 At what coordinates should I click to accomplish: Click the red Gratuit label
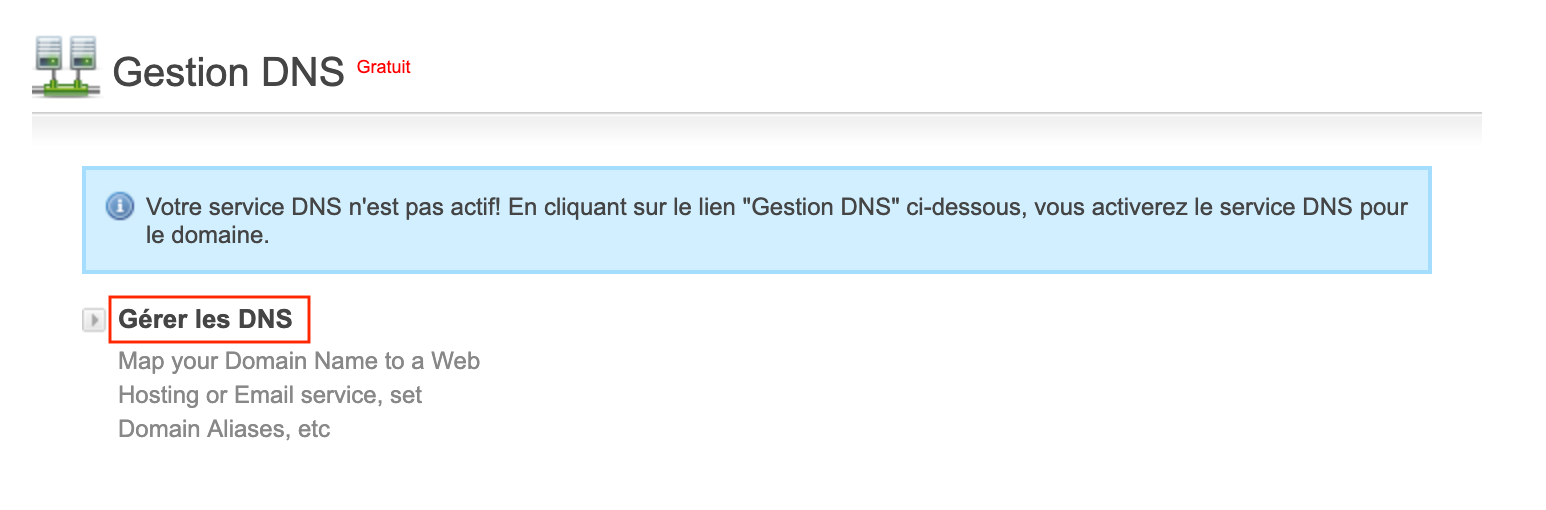383,67
